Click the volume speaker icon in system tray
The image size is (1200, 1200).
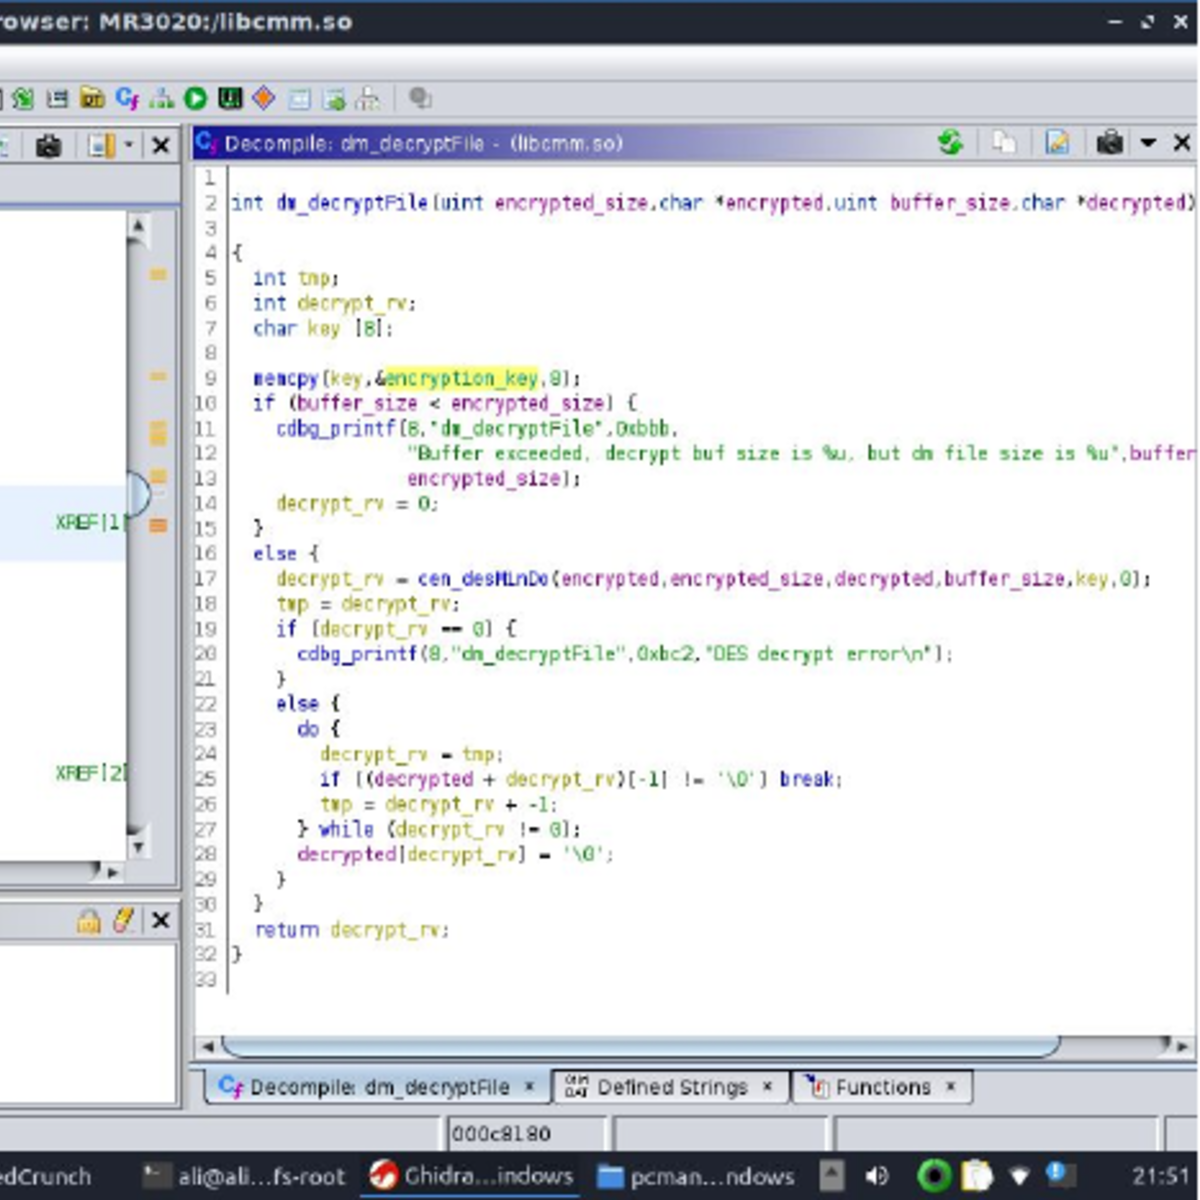[876, 1176]
